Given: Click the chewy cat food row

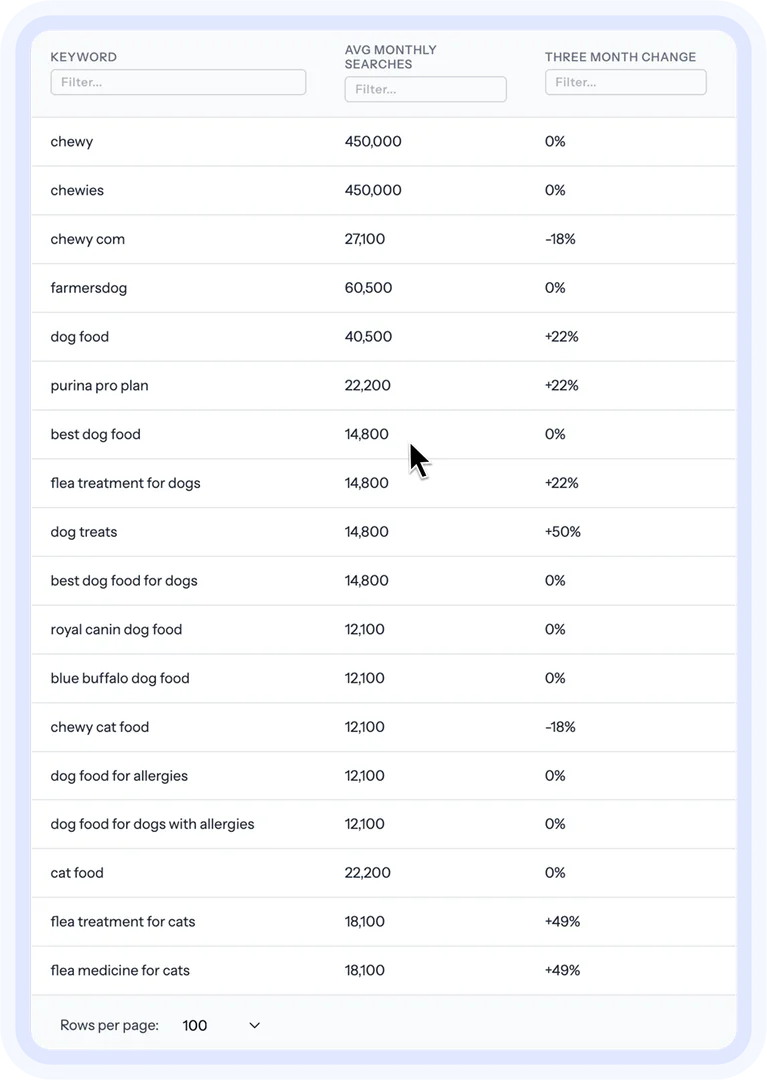Looking at the screenshot, I should point(99,727).
